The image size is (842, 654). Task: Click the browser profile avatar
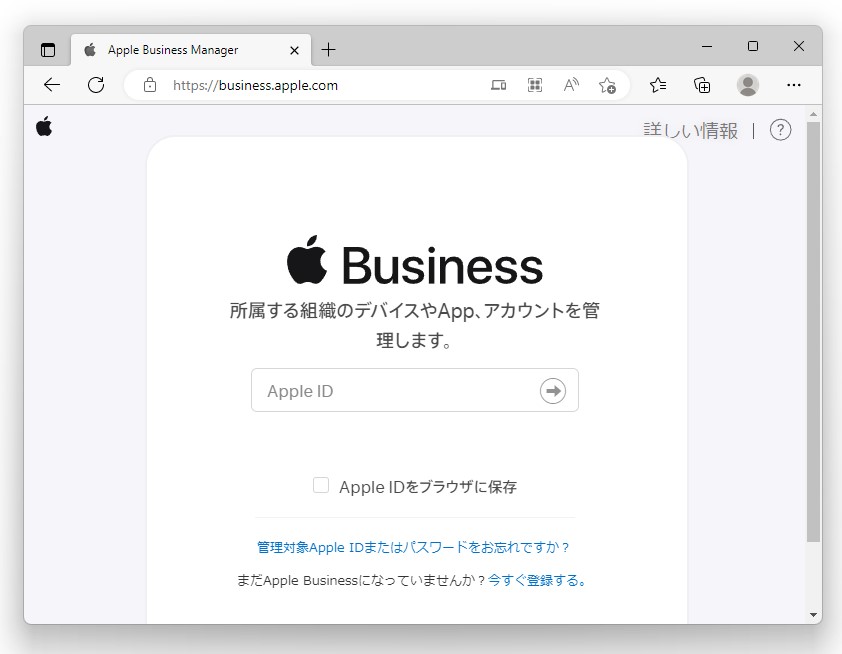[x=748, y=86]
